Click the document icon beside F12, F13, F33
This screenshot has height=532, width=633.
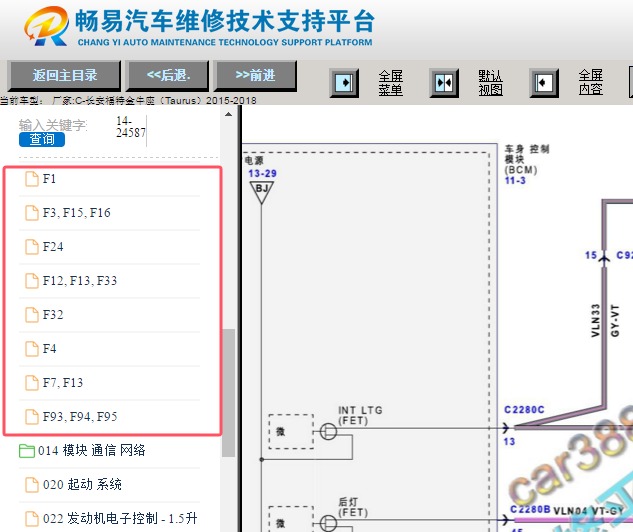coord(32,281)
